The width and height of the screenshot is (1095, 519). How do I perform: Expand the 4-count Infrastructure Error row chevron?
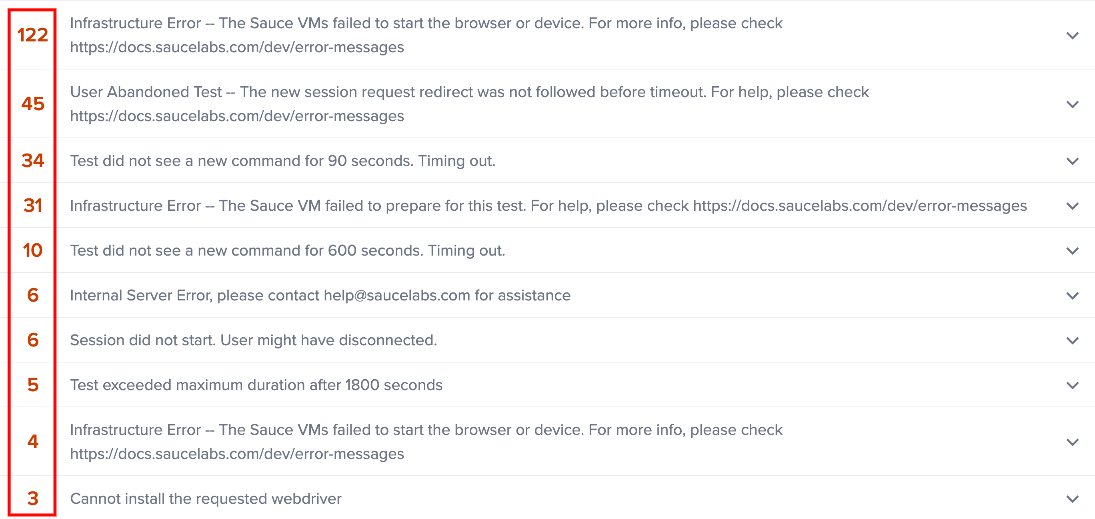pyautogui.click(x=1073, y=442)
